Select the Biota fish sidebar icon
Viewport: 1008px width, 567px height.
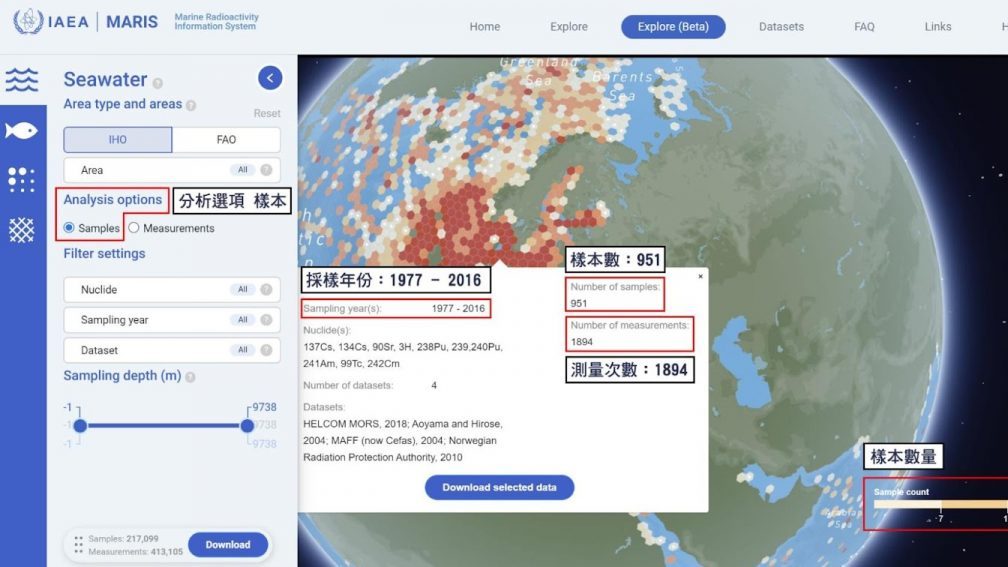(22, 130)
